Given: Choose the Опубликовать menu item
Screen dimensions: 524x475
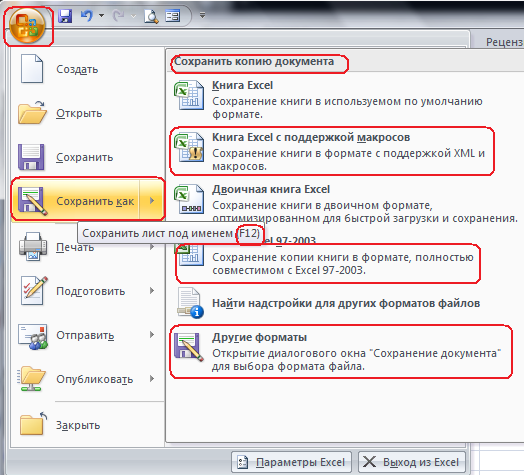Looking at the screenshot, I should (95, 379).
